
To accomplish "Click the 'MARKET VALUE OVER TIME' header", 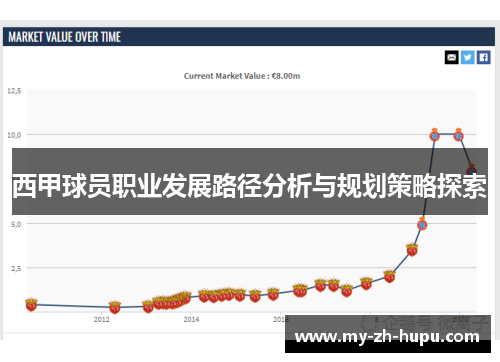I will click(65, 37).
